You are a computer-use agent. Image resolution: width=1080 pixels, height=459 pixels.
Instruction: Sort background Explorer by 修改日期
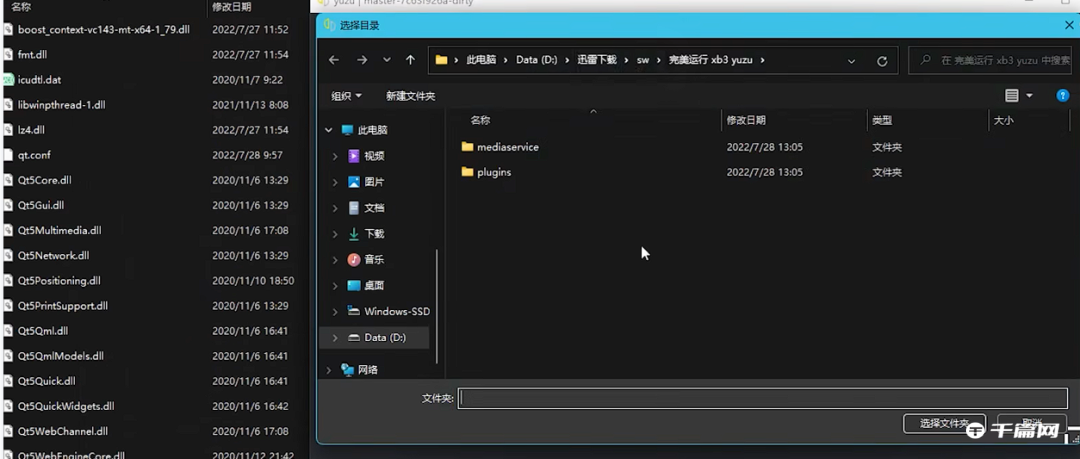click(231, 7)
